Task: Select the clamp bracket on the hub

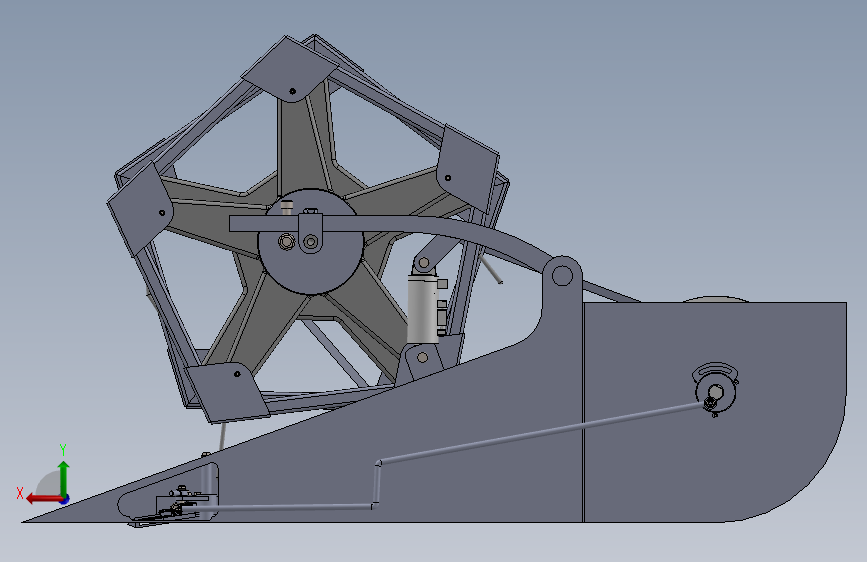Action: [x=310, y=231]
